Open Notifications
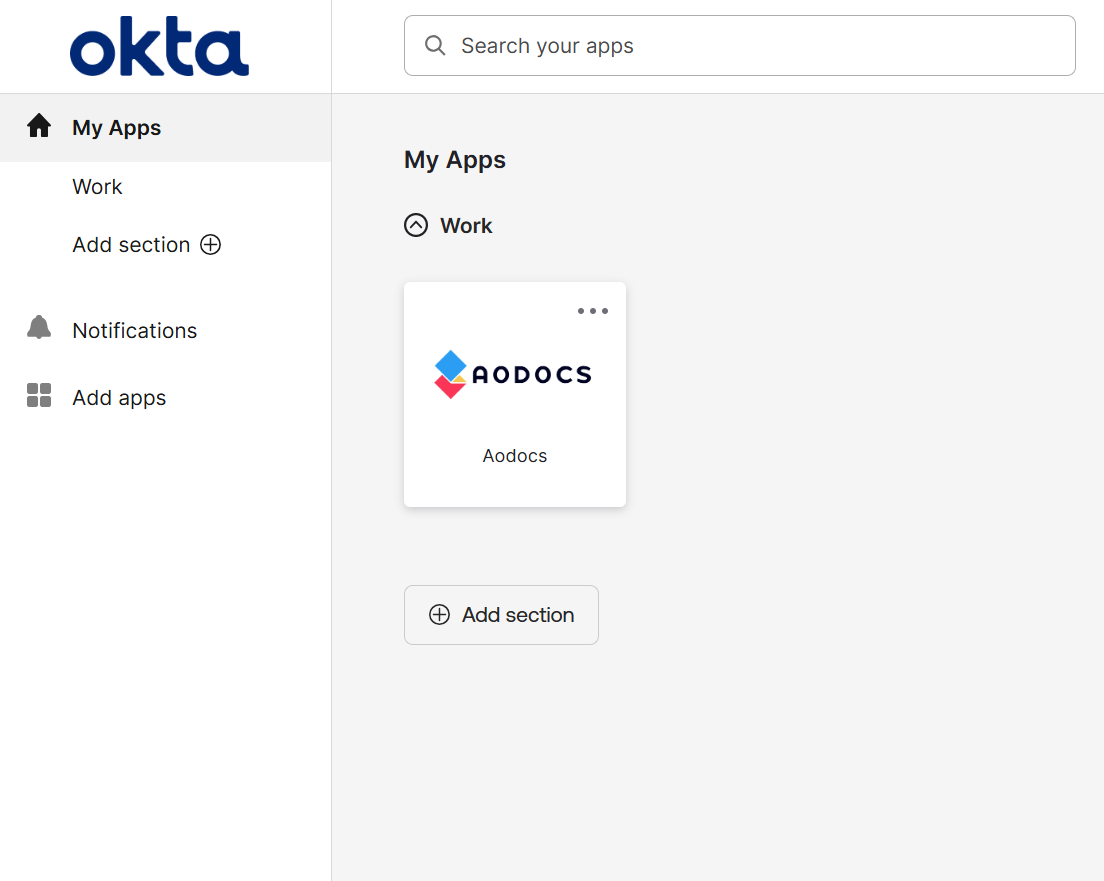The image size is (1104, 881). [134, 330]
